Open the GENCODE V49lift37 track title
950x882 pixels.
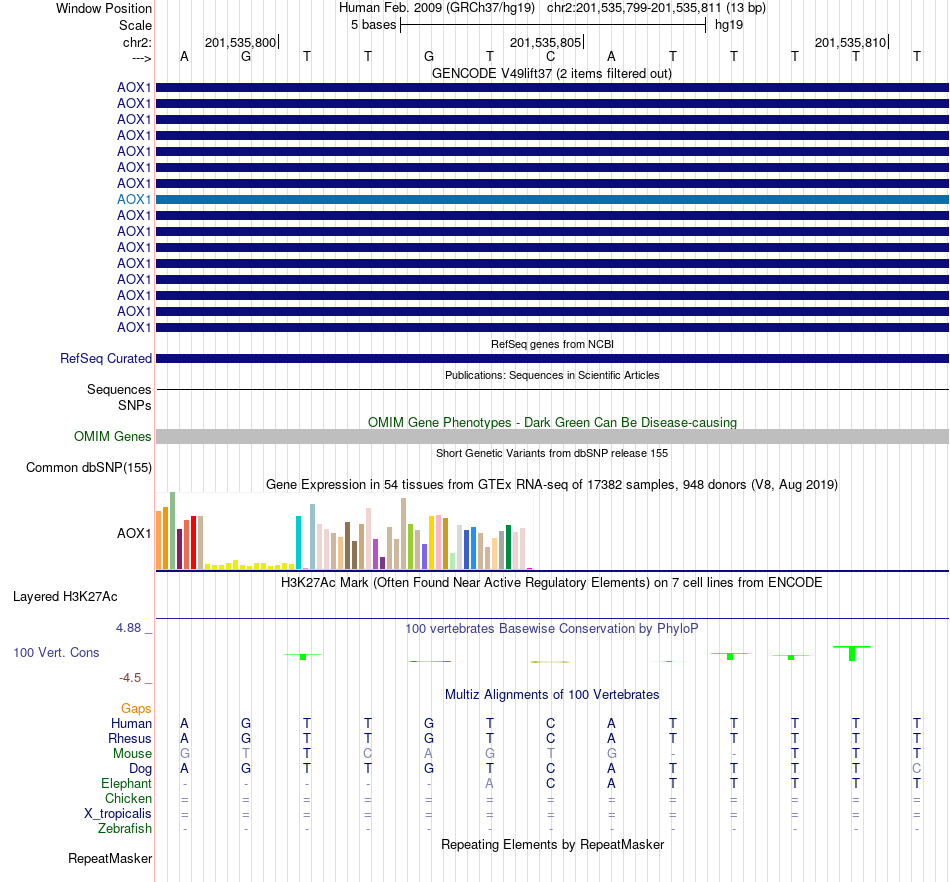pyautogui.click(x=551, y=73)
